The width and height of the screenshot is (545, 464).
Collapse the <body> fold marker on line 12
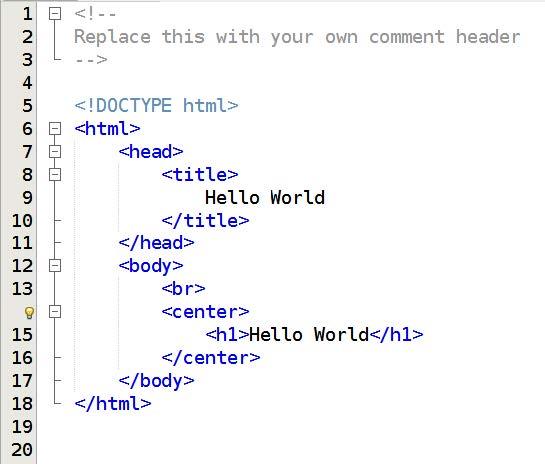(55, 266)
